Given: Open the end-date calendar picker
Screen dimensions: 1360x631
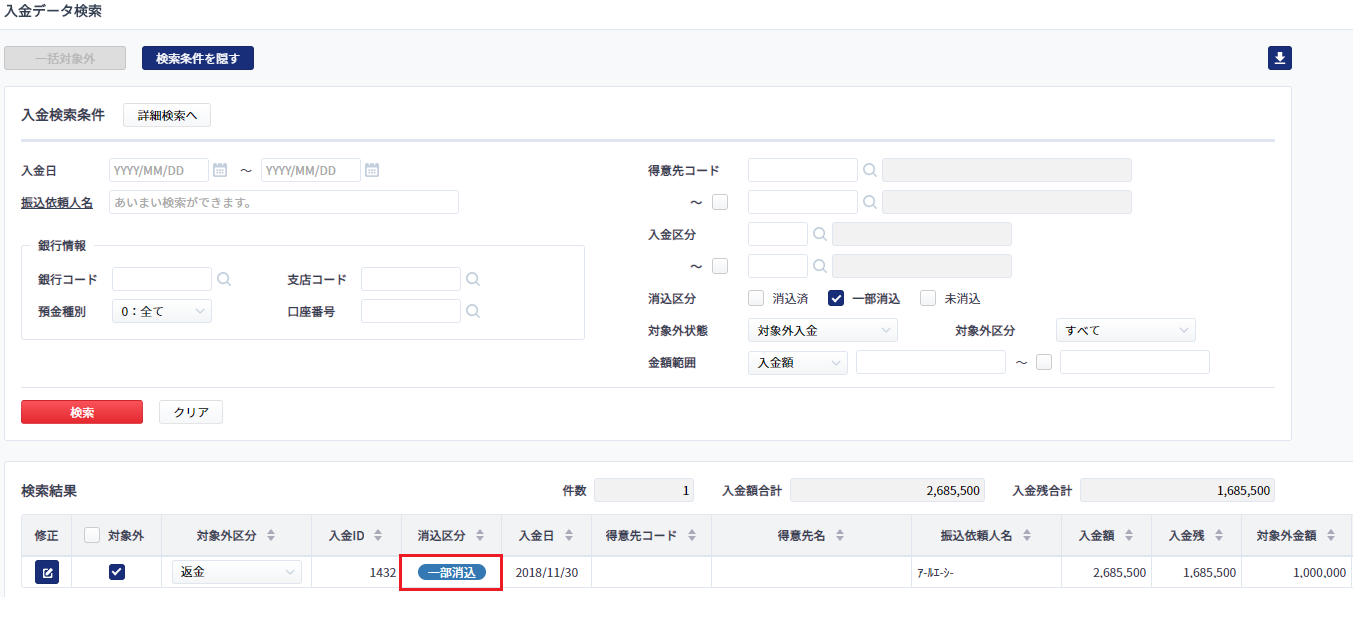Looking at the screenshot, I should 372,170.
